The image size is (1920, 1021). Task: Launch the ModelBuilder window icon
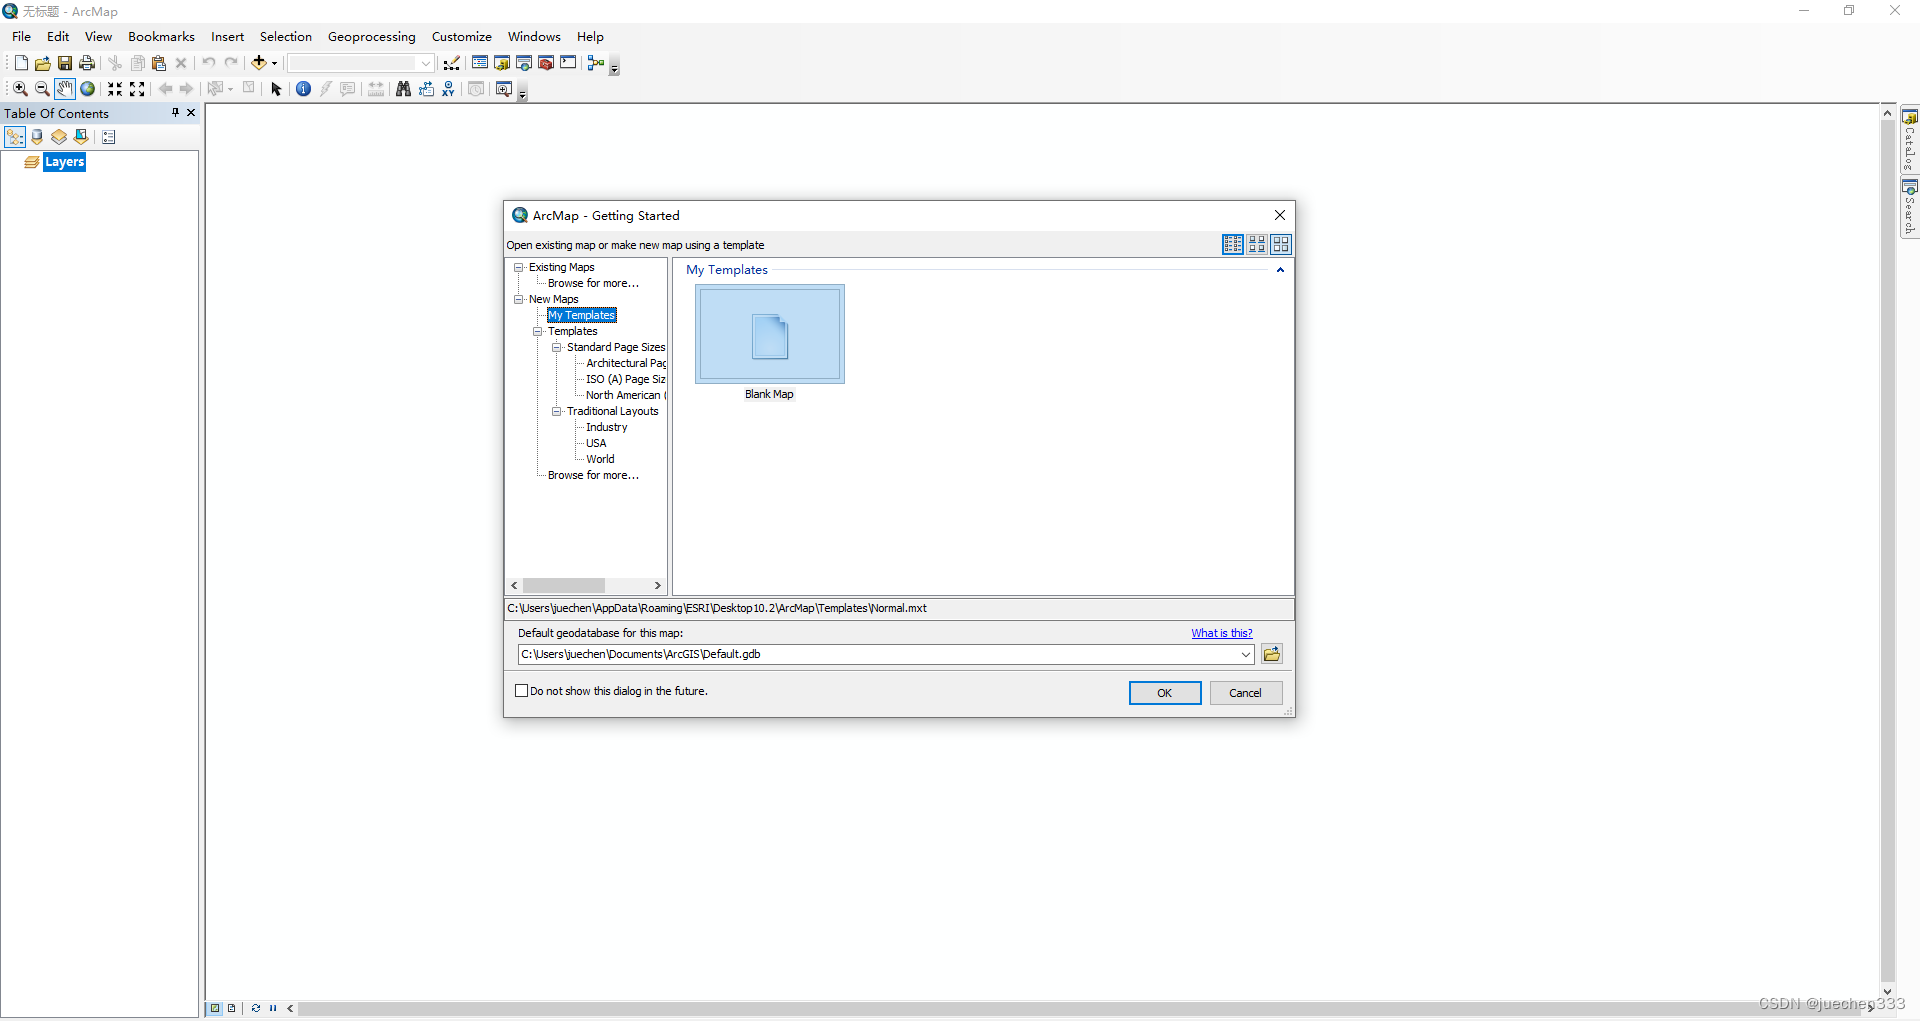click(596, 63)
